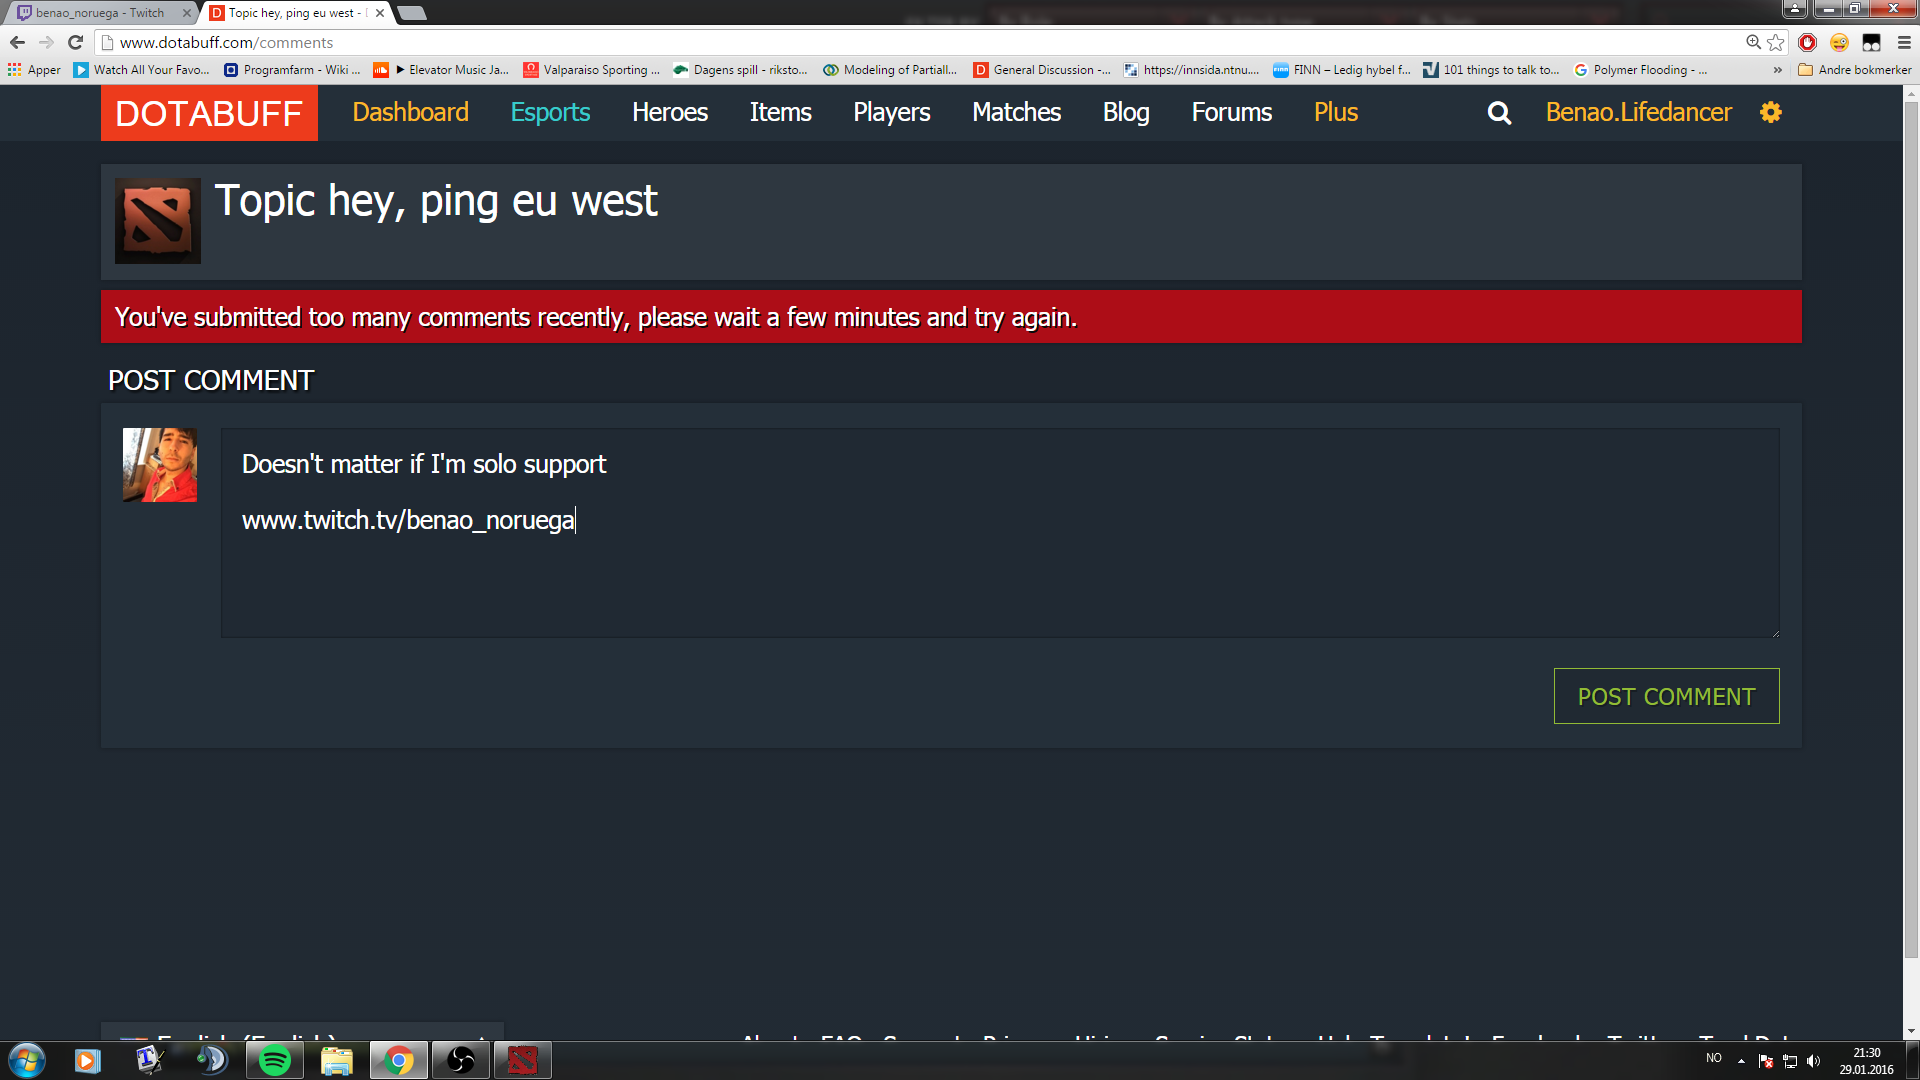Open Spotify from taskbar
Viewport: 1920px width, 1080px height.
tap(275, 1060)
